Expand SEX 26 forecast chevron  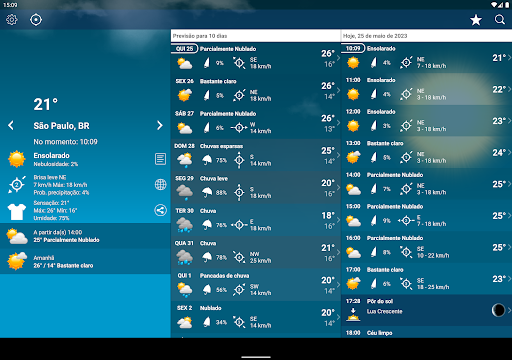338,90
